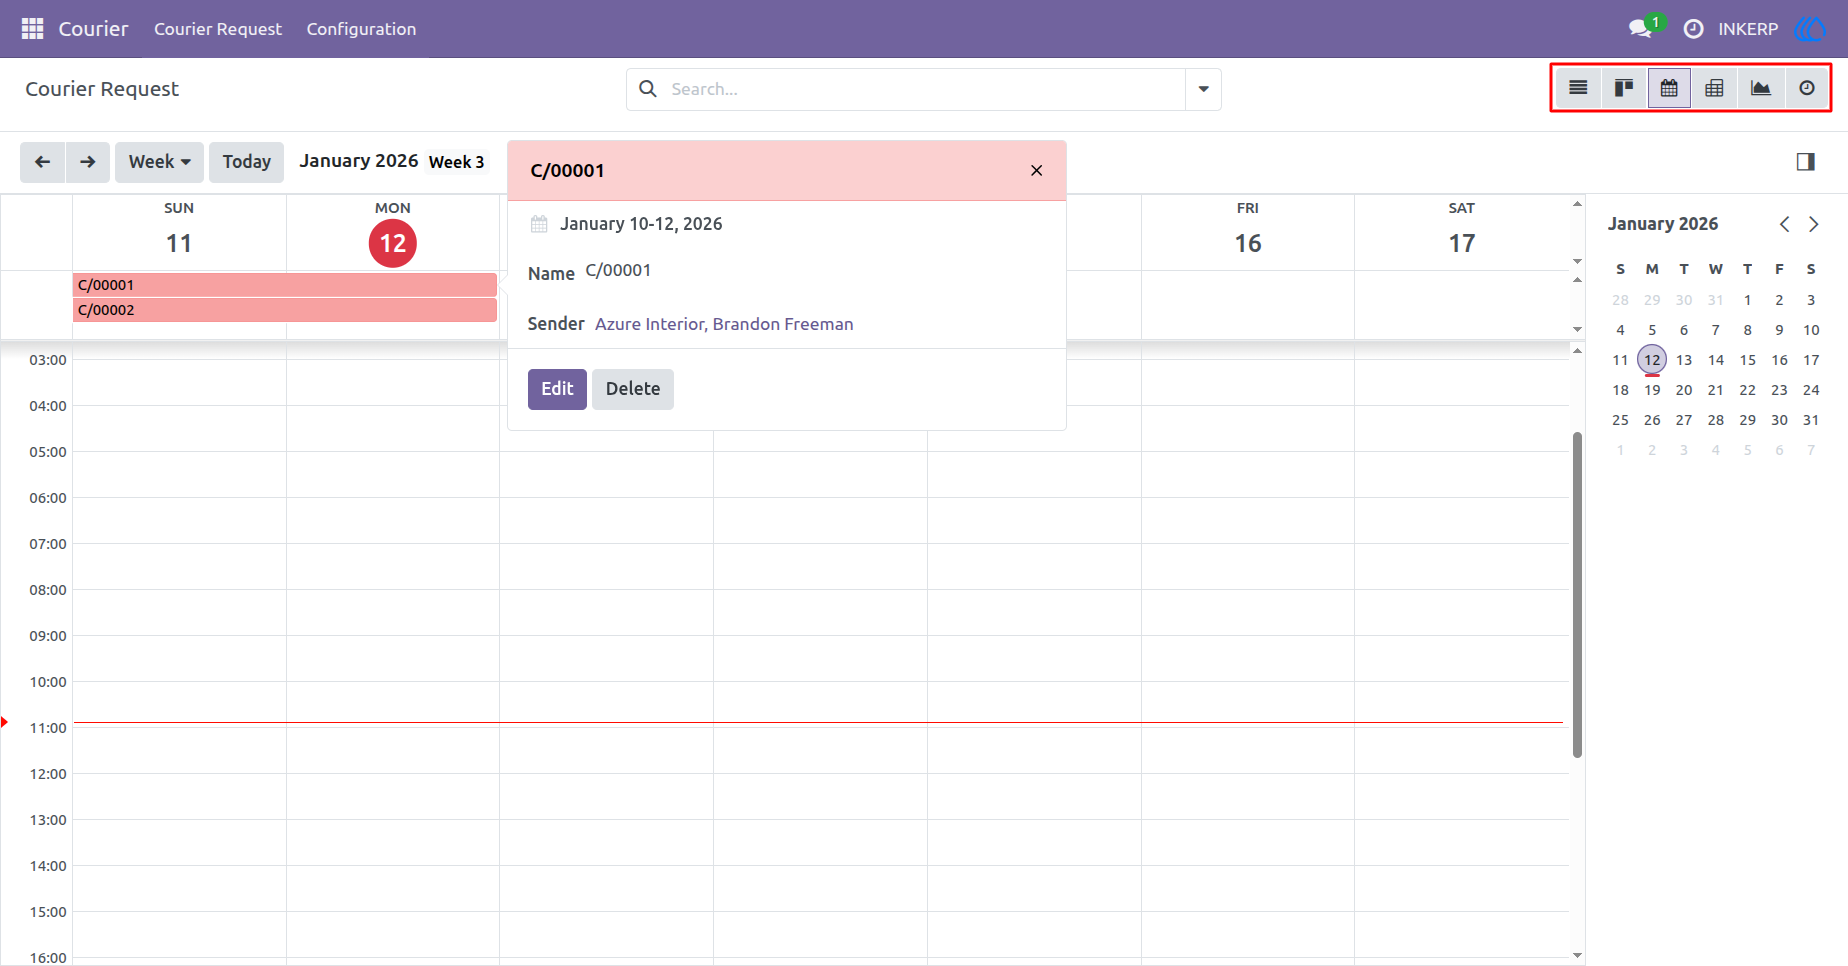Click Delete in the C/00001 popover
Image resolution: width=1848 pixels, height=966 pixels.
pyautogui.click(x=633, y=389)
